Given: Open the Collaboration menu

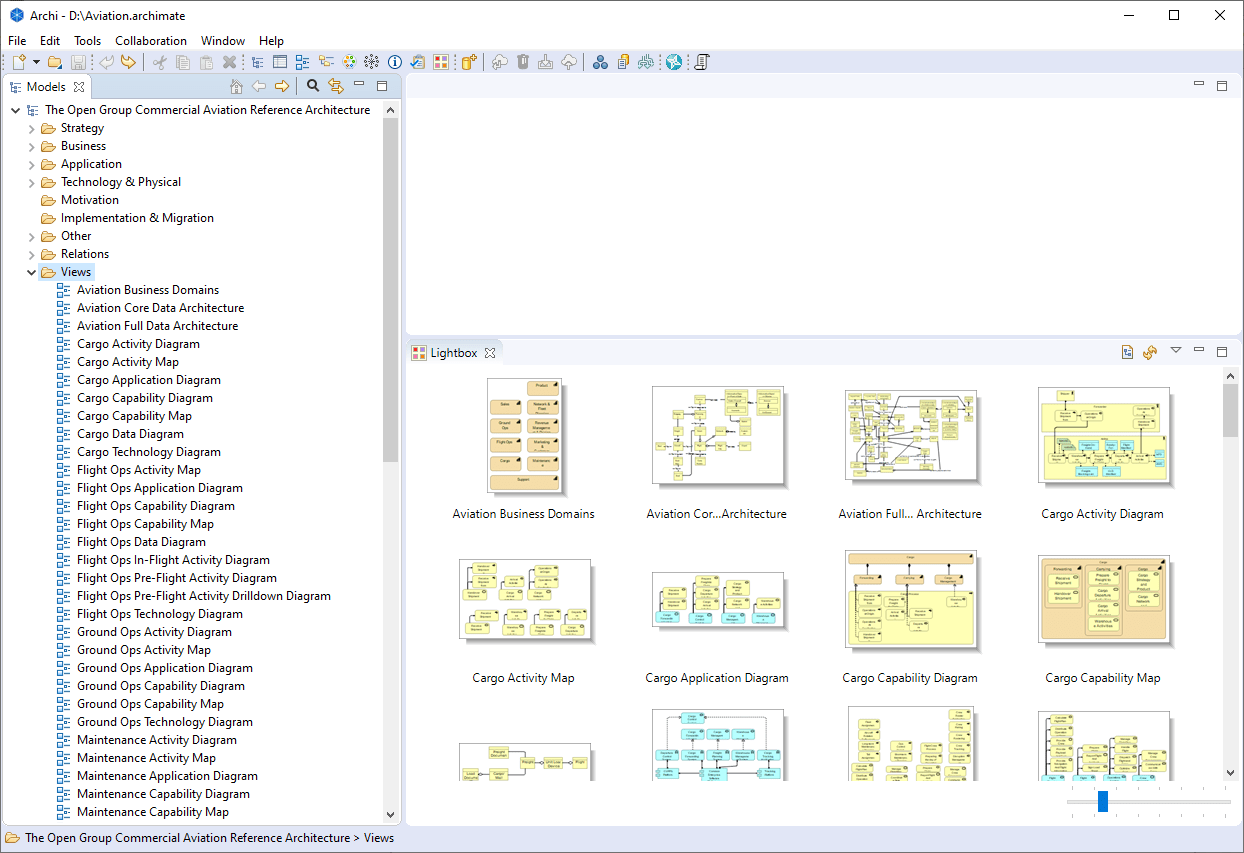Looking at the screenshot, I should click(151, 41).
